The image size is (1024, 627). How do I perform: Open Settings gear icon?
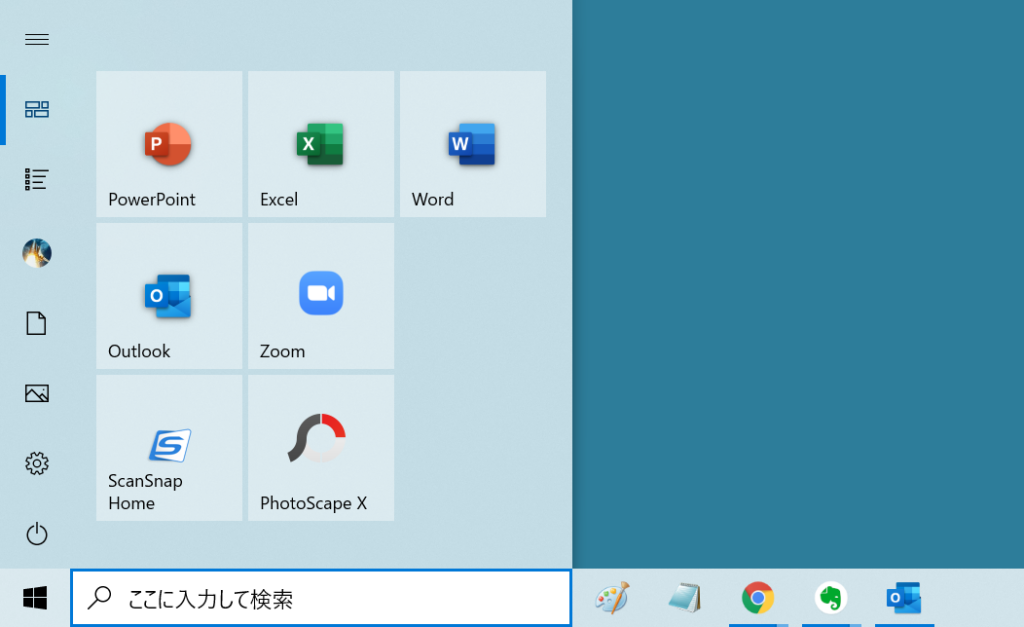(x=37, y=463)
